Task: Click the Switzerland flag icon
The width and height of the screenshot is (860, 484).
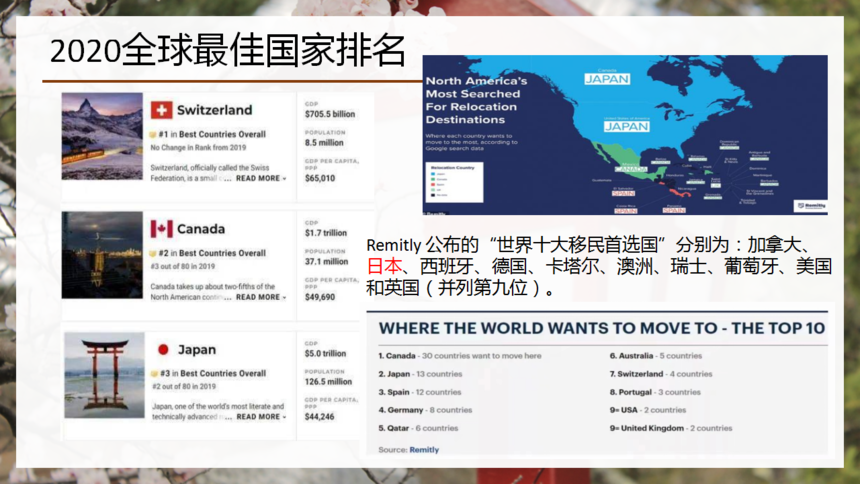Action: click(x=161, y=110)
